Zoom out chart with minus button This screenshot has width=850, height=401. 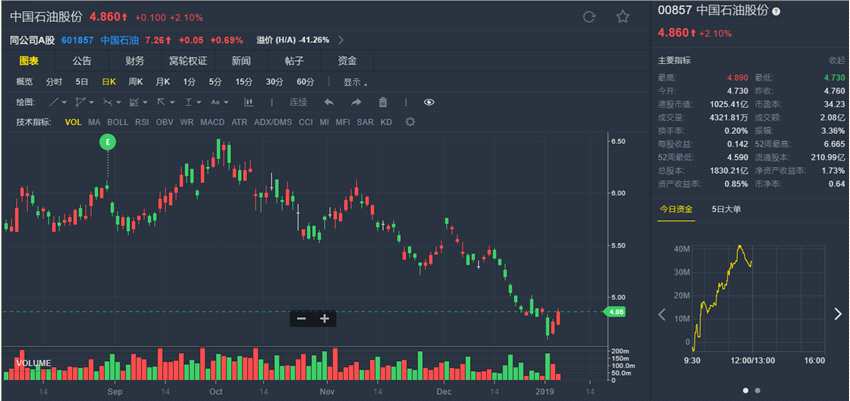(x=301, y=319)
